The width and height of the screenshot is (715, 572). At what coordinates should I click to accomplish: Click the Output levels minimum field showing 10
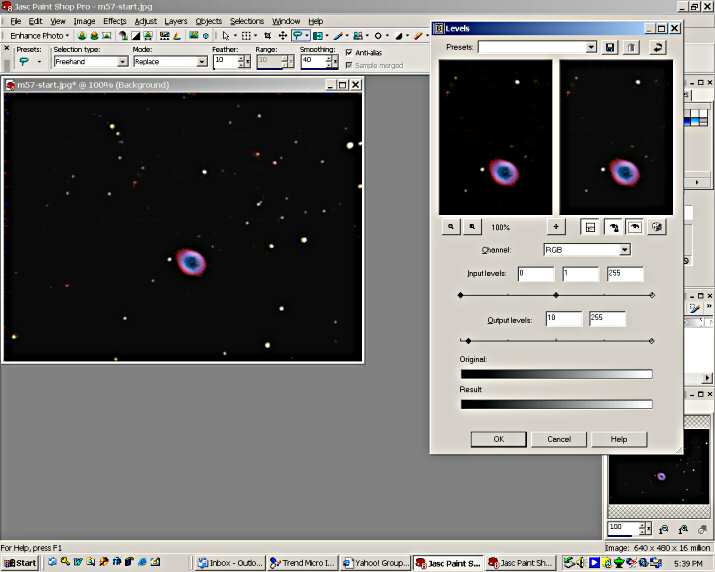[564, 319]
